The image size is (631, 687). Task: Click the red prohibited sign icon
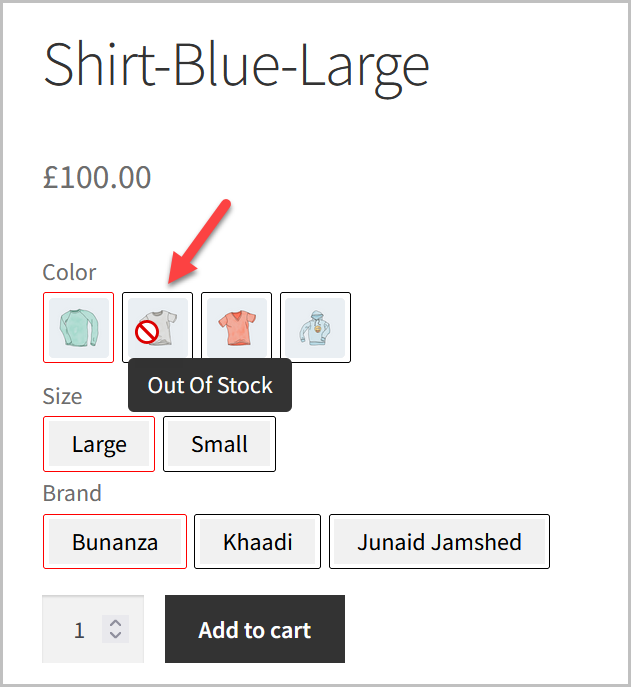147,333
